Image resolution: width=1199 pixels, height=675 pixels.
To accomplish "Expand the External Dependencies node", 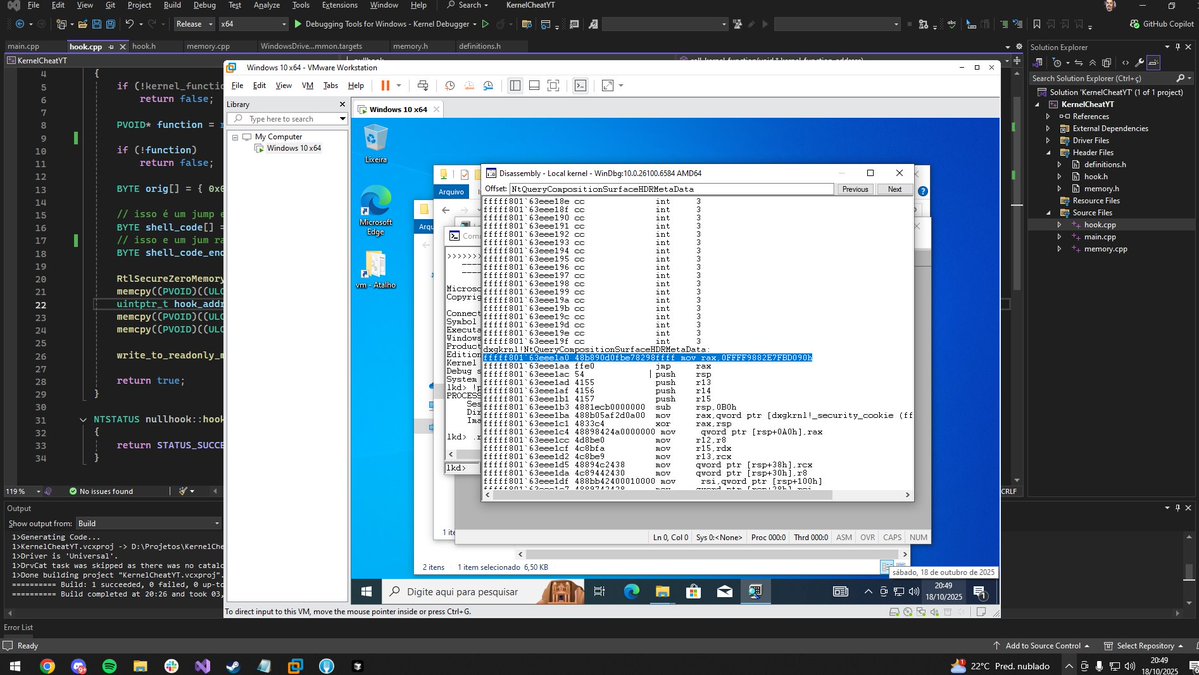I will point(1048,128).
